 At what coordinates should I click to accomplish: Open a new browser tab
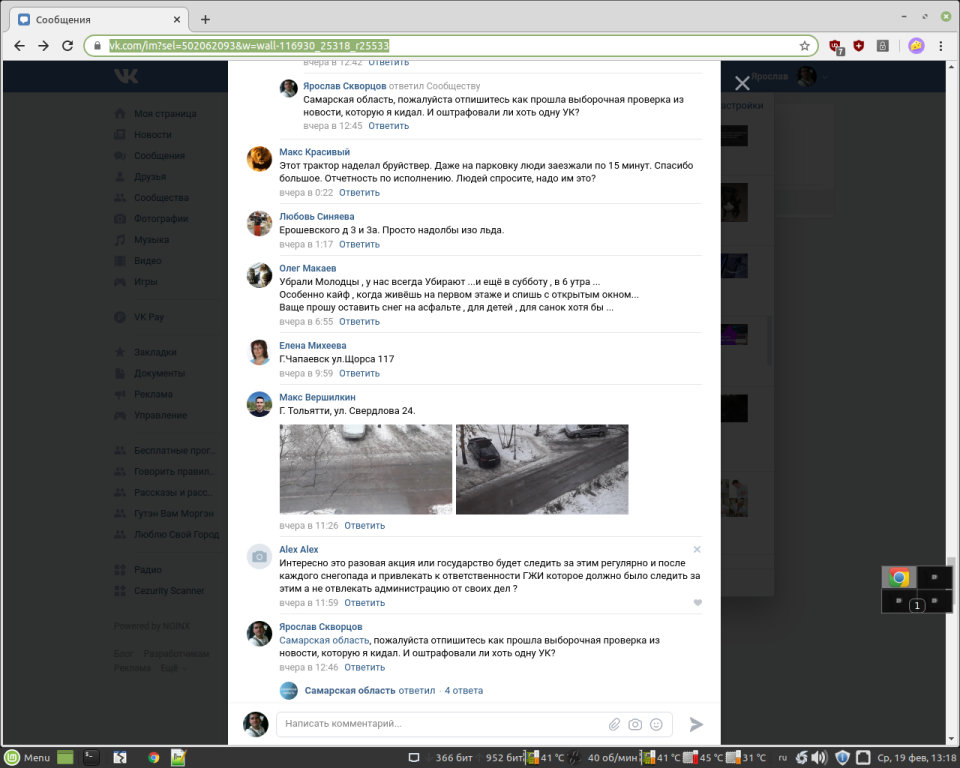click(206, 19)
